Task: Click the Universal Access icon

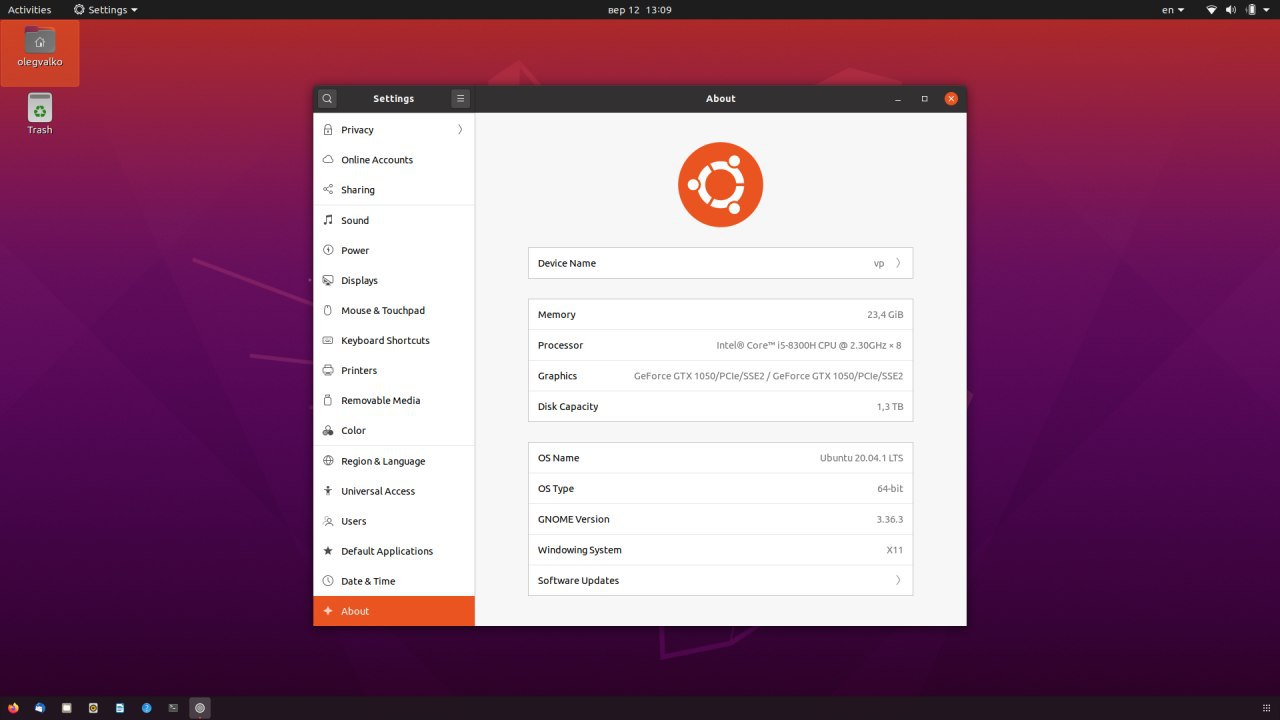Action: (328, 491)
